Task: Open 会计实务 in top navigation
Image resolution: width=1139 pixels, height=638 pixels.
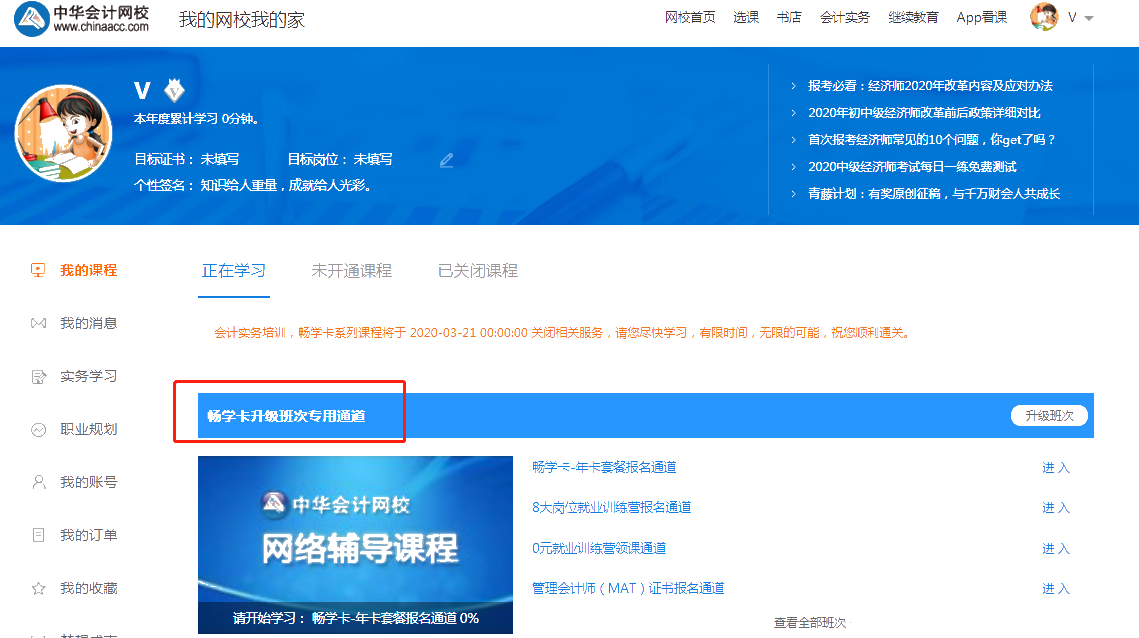Action: (x=845, y=17)
